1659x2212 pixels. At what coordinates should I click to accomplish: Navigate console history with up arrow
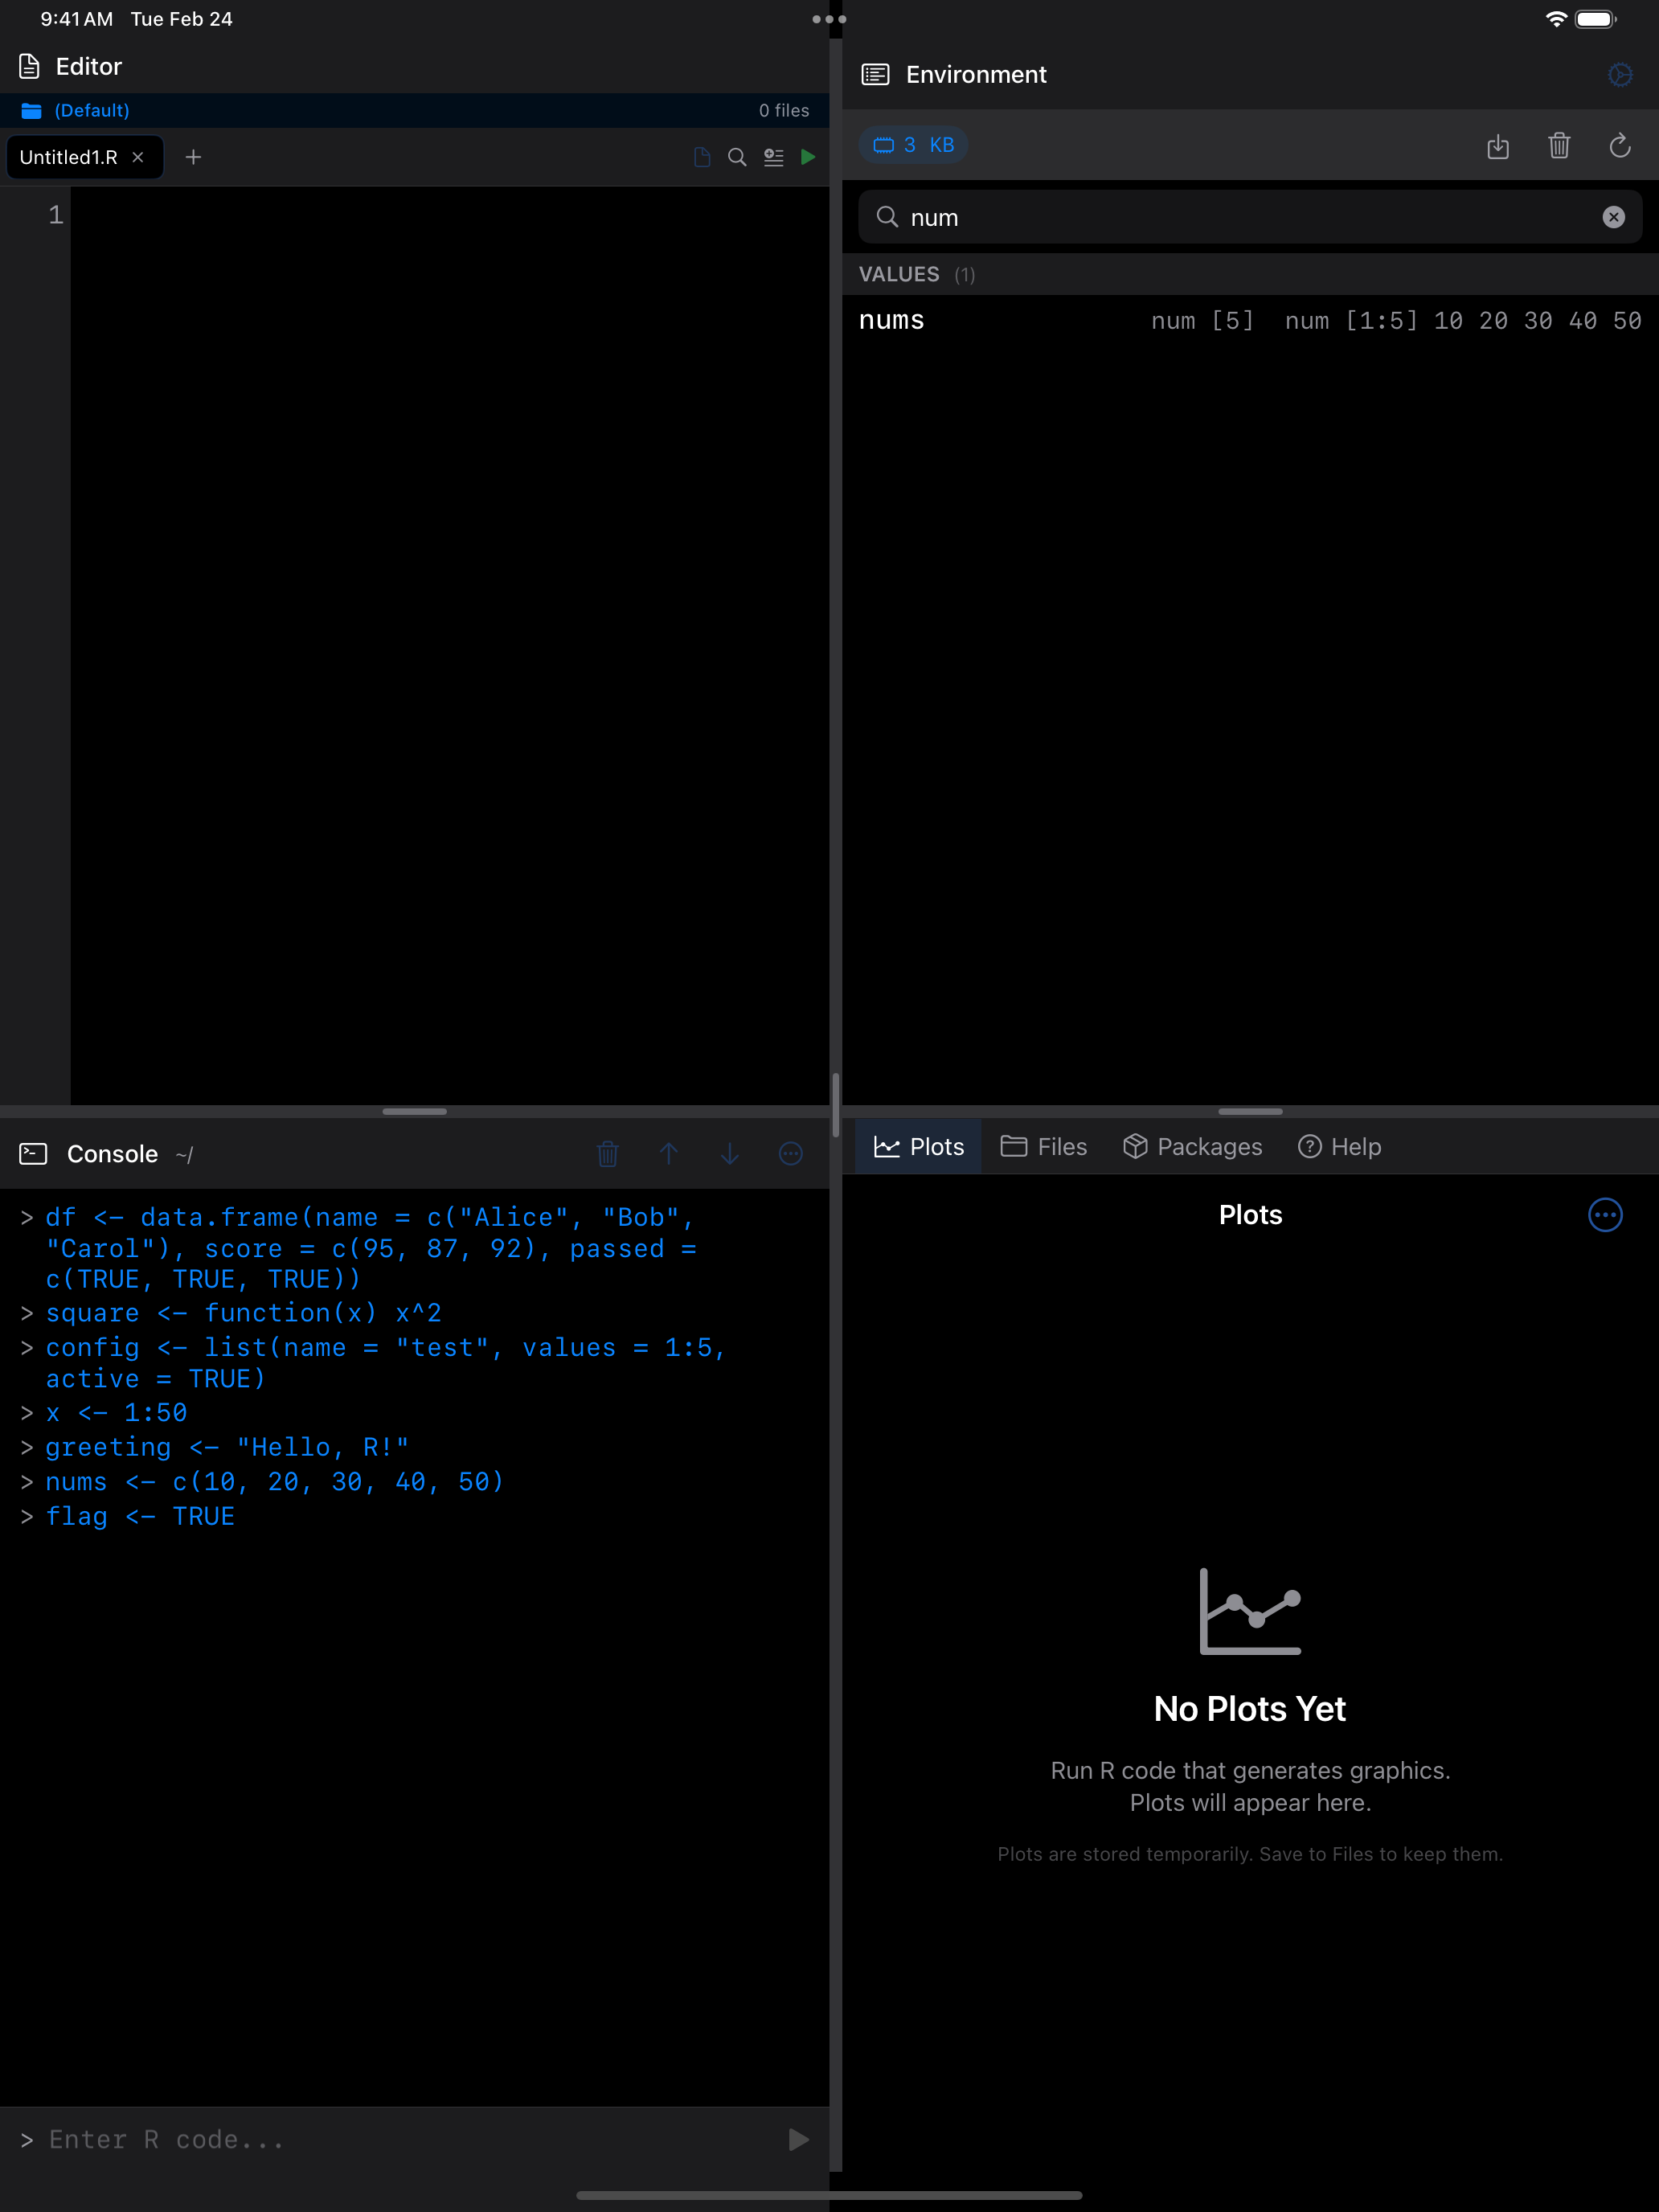click(669, 1153)
